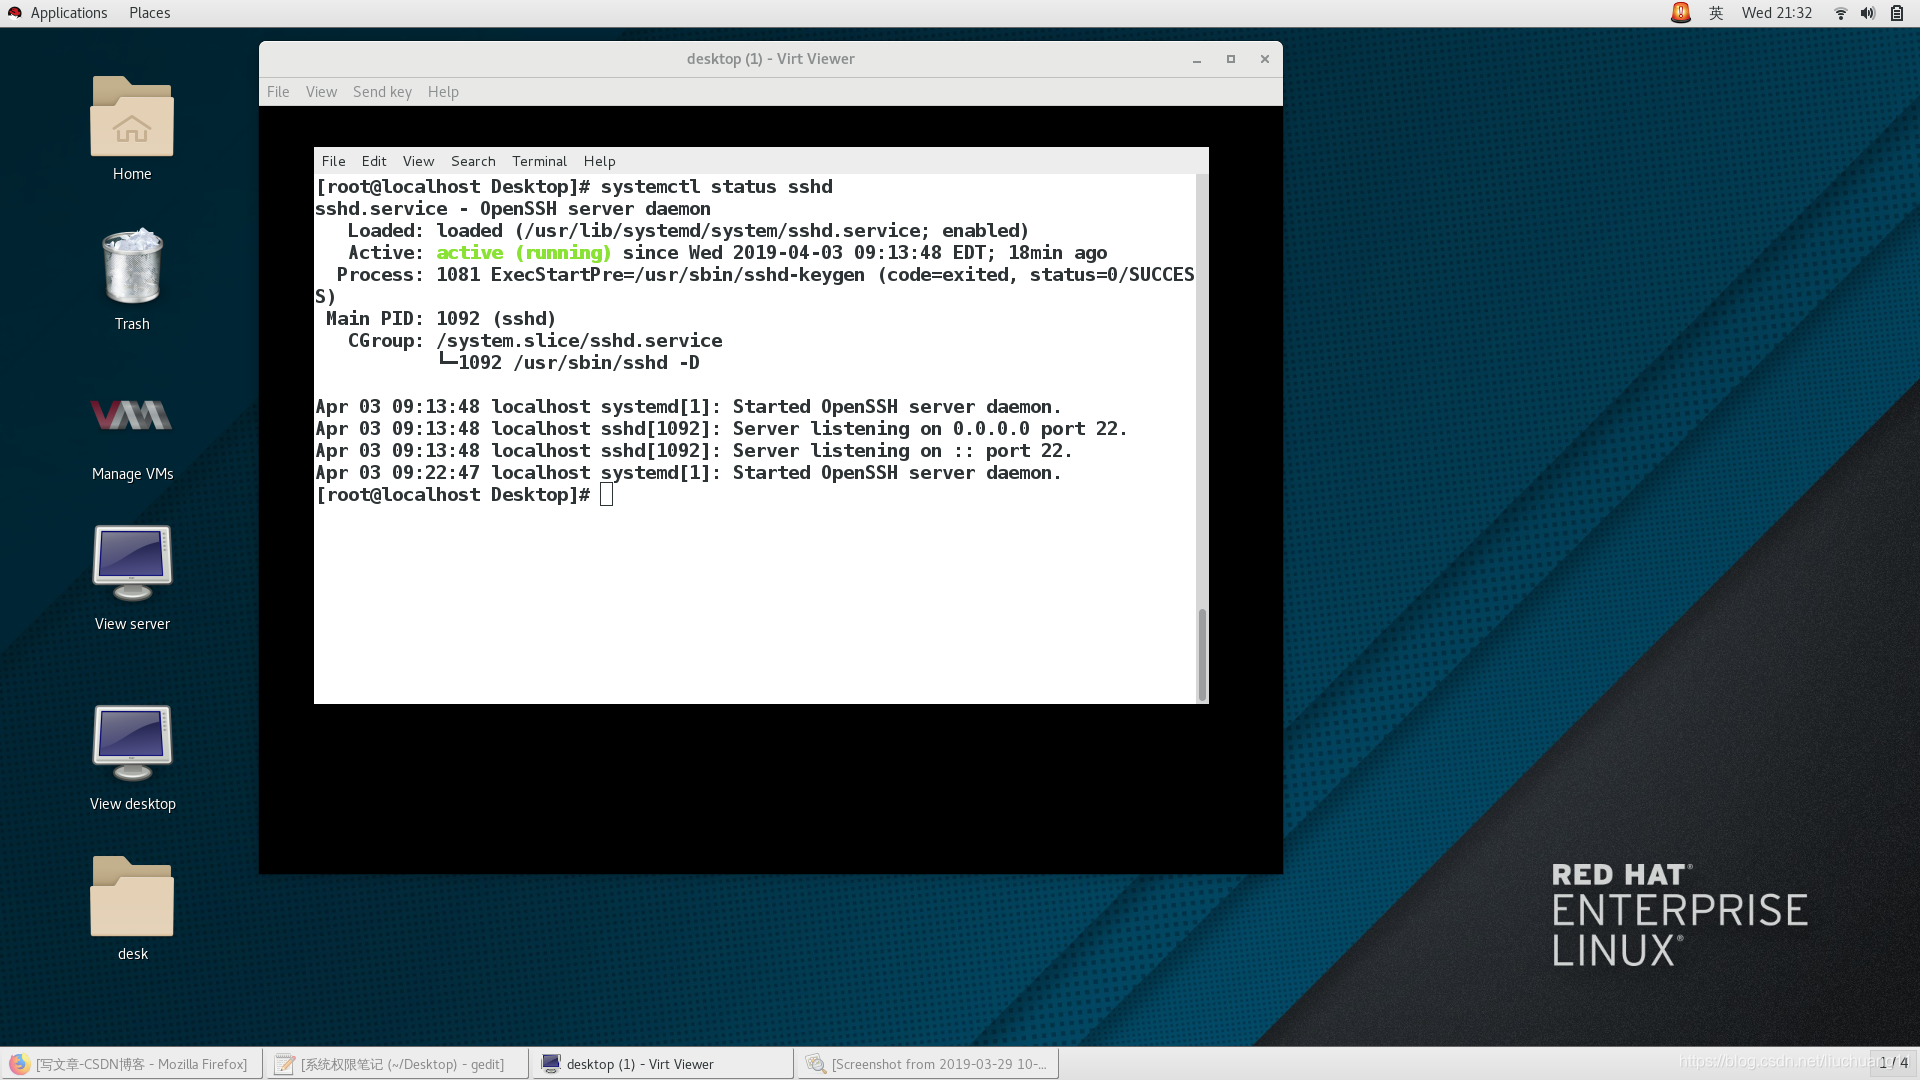Viewport: 1920px width, 1080px height.
Task: Switch to Mozilla Firefox taskbar item
Action: [132, 1064]
